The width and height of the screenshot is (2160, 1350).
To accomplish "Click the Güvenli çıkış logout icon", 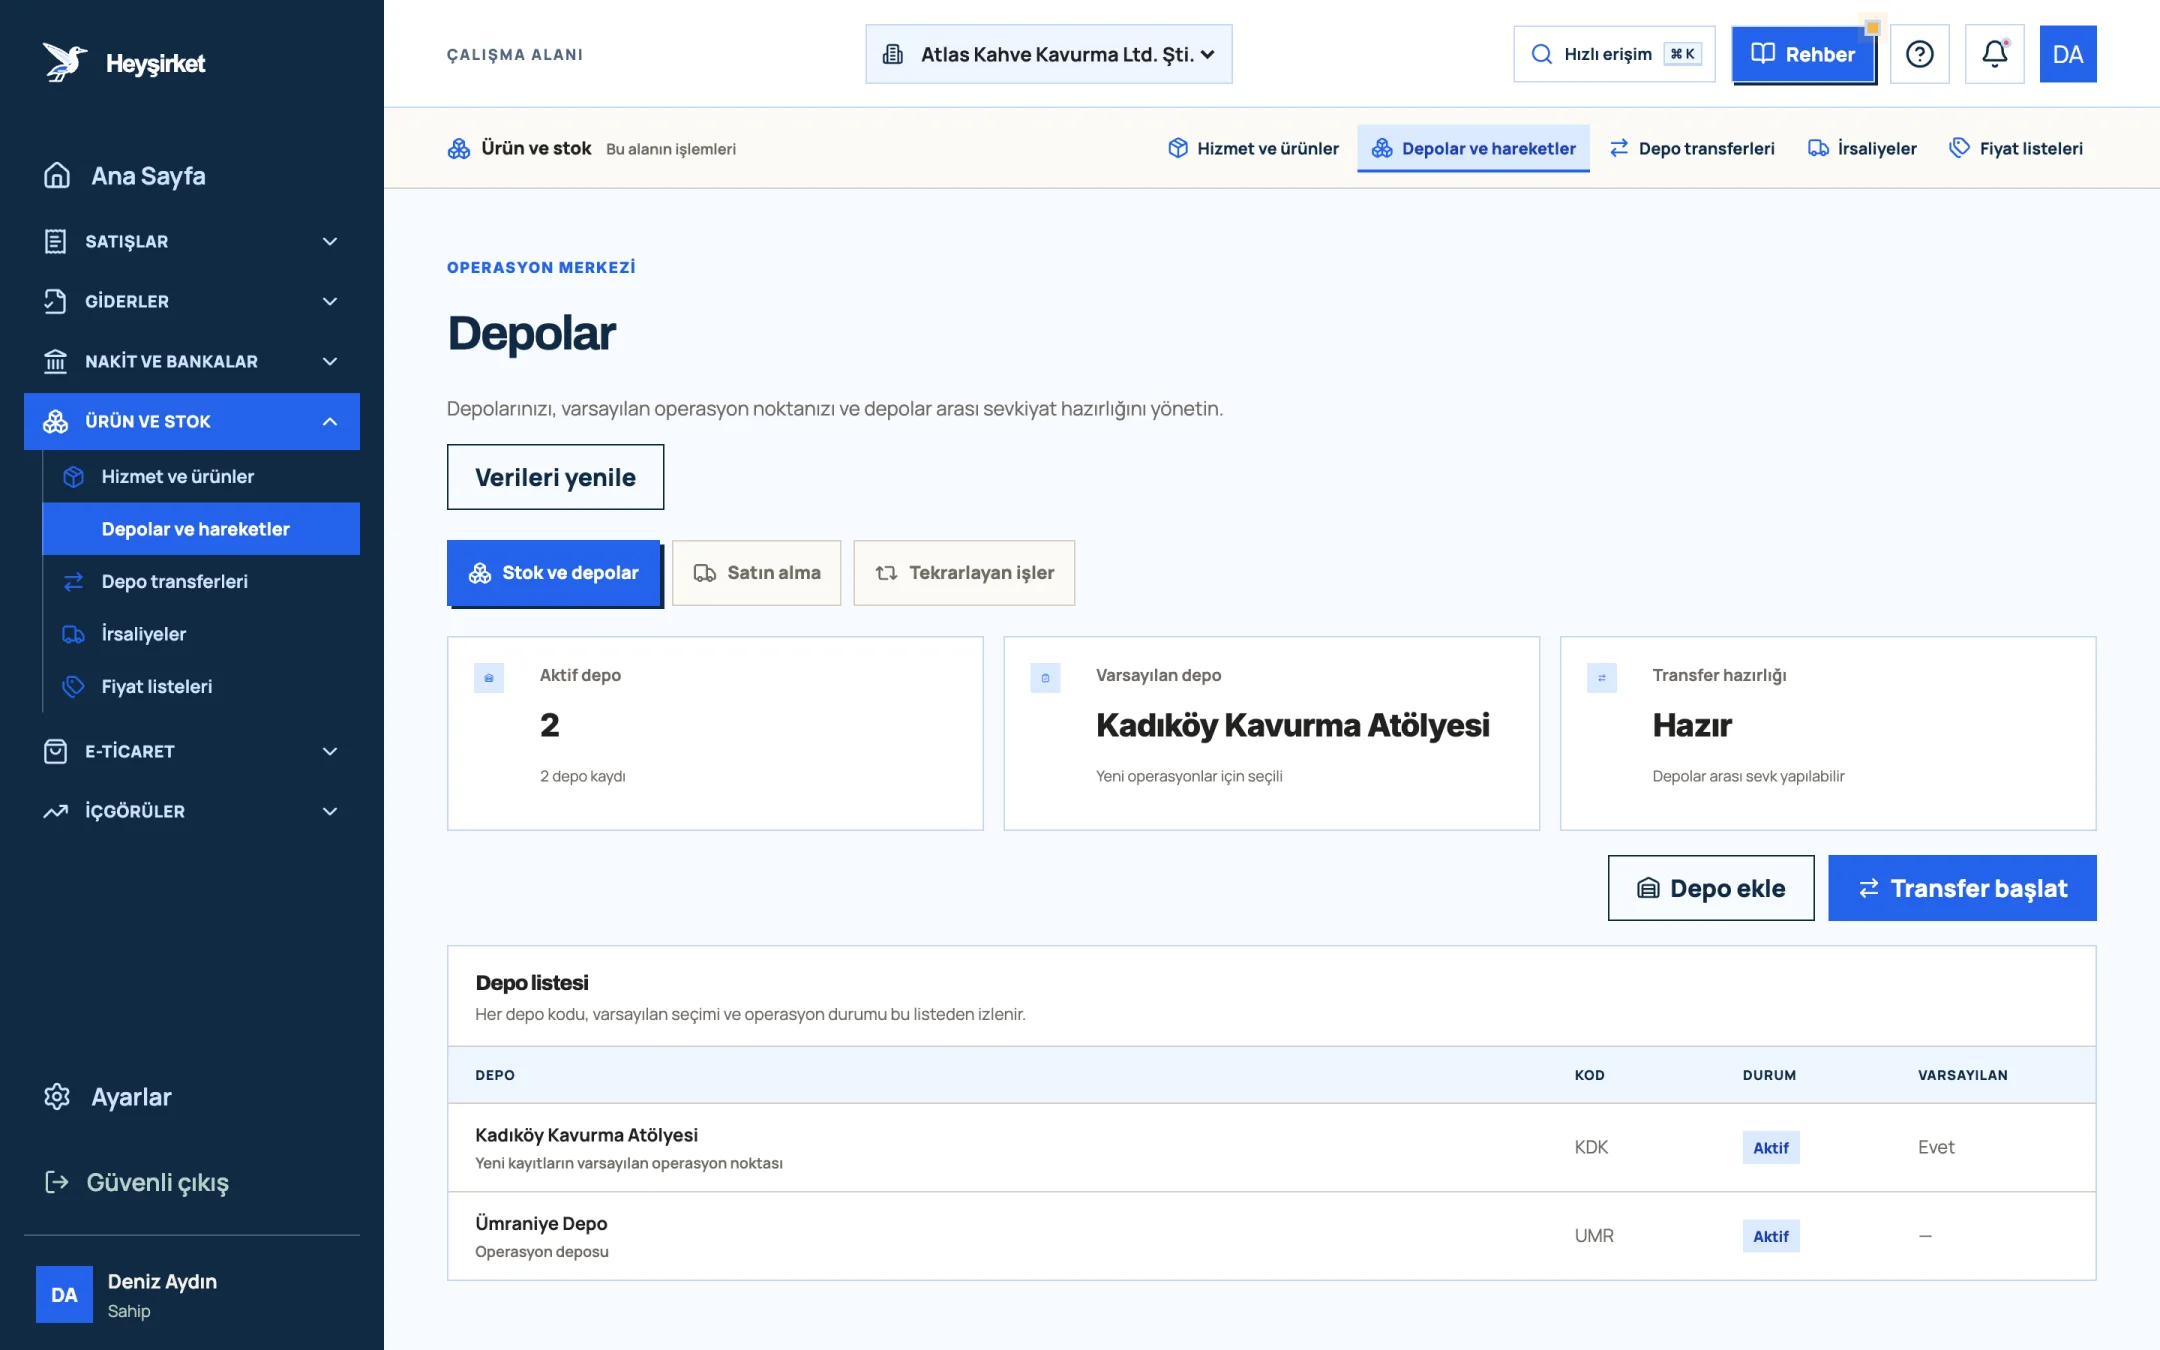I will (57, 1182).
